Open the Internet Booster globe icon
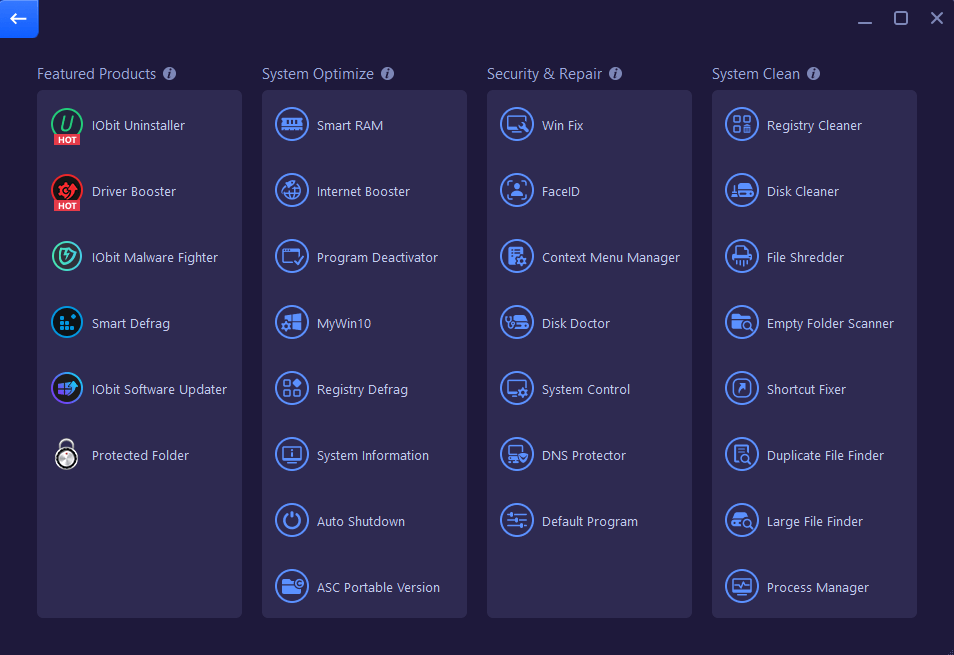The image size is (954, 655). tap(292, 190)
